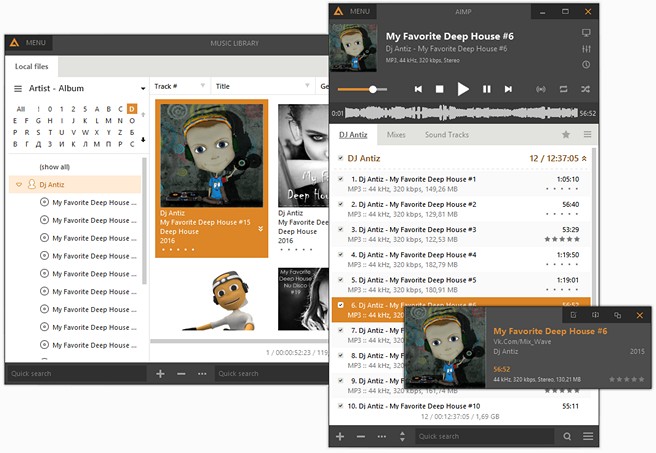Set star rating in track info popup
This screenshot has width=656, height=453.
coord(626,379)
